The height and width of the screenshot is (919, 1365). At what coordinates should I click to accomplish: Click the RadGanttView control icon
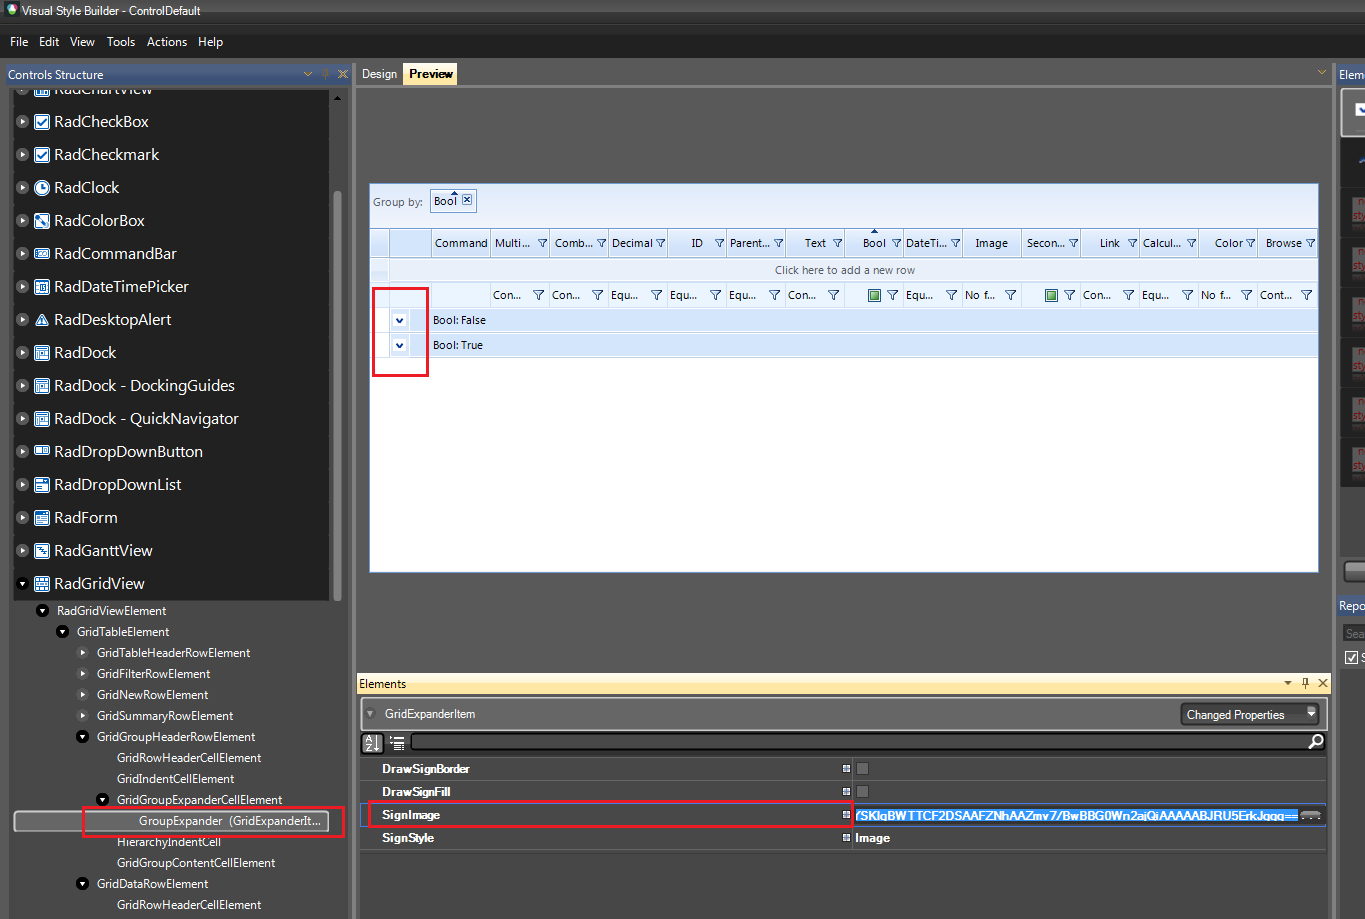click(x=42, y=551)
